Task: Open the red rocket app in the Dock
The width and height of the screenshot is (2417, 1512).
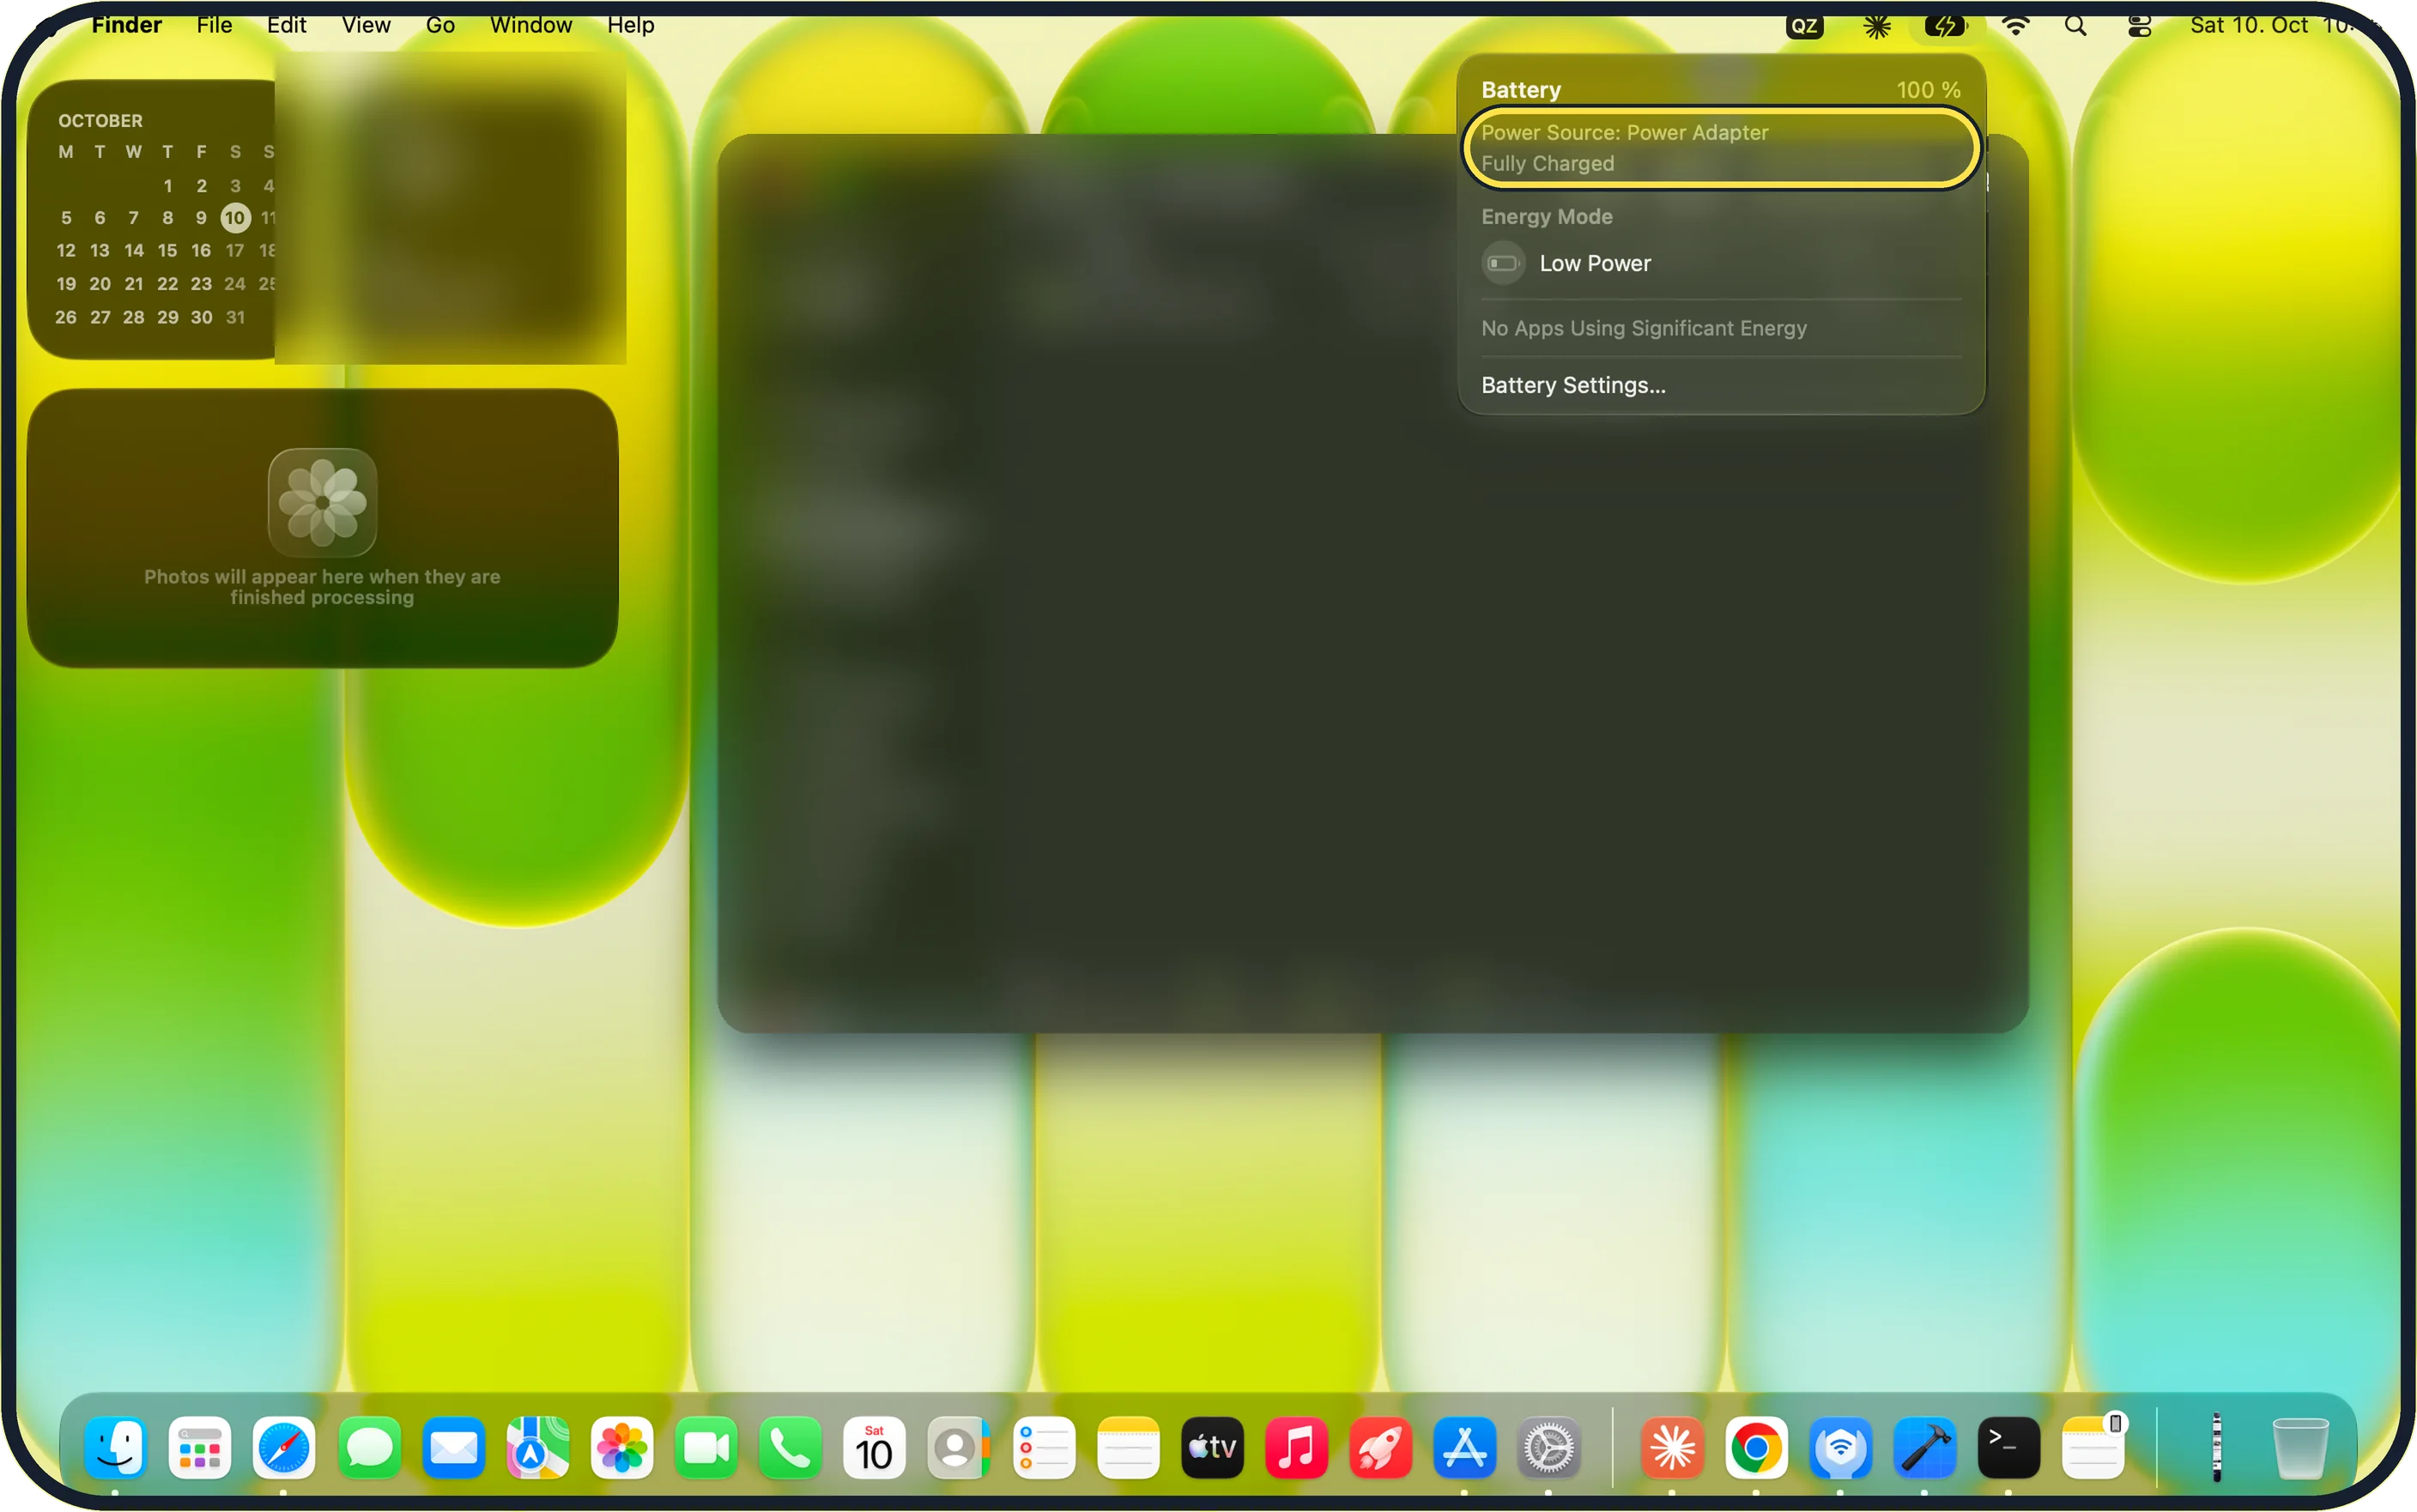Action: [1380, 1447]
